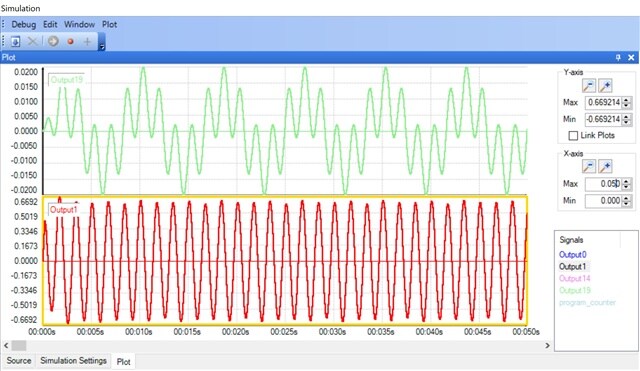The height and width of the screenshot is (371, 640).
Task: Select the program_counter signal
Action: pos(587,302)
